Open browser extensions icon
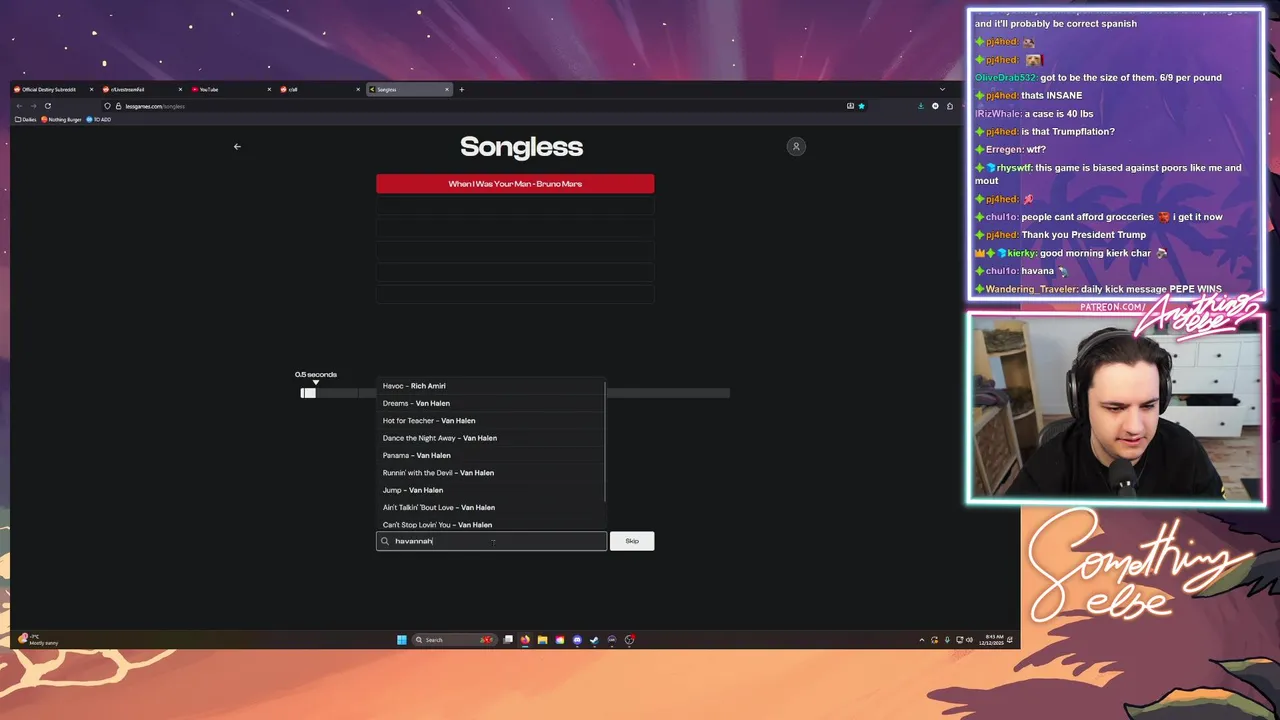The width and height of the screenshot is (1280, 720). click(950, 106)
